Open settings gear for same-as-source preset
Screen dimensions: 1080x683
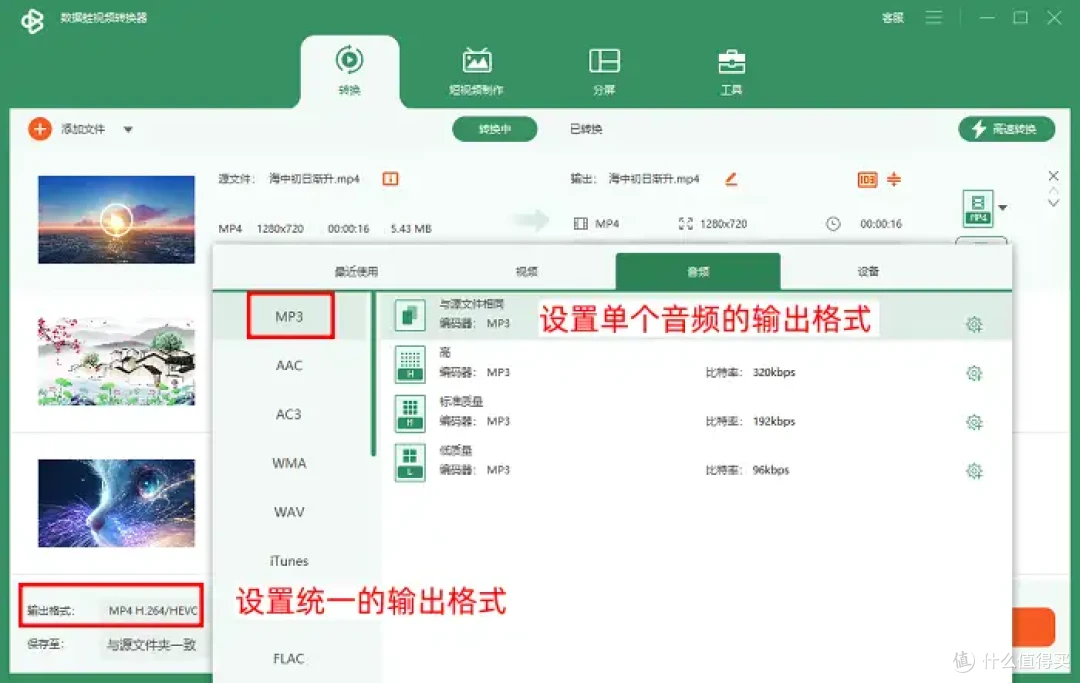point(974,324)
